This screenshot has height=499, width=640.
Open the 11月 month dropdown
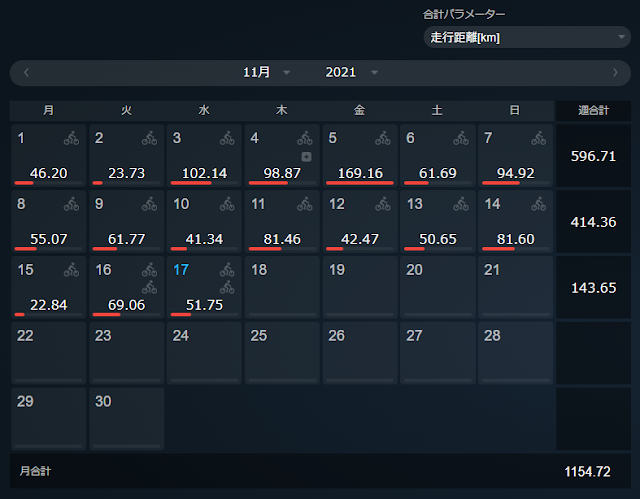(x=266, y=73)
